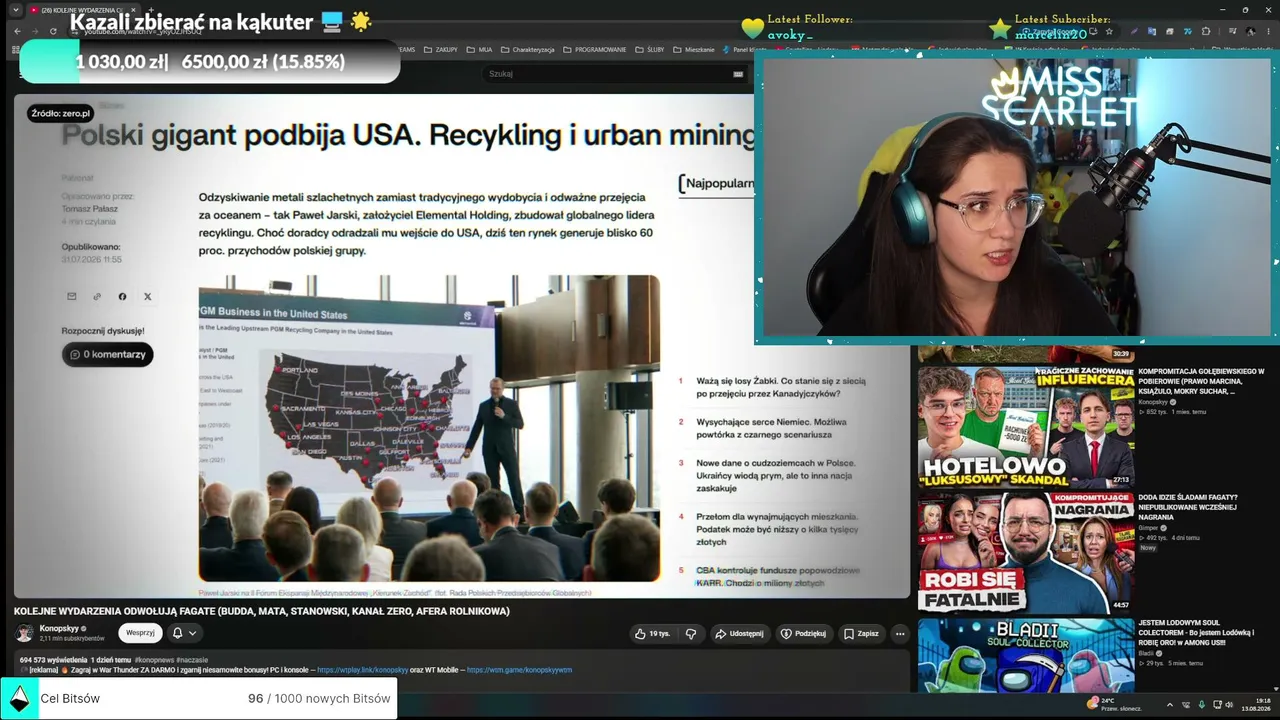The width and height of the screenshot is (1280, 720).
Task: Open the Żabka article, item 1 in the list
Action: tap(781, 387)
